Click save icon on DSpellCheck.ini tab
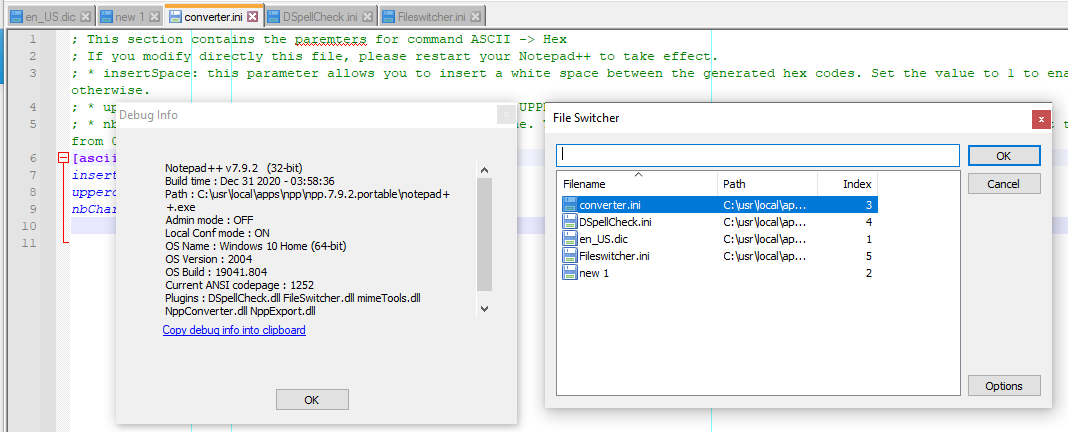1068x432 pixels. tap(274, 16)
